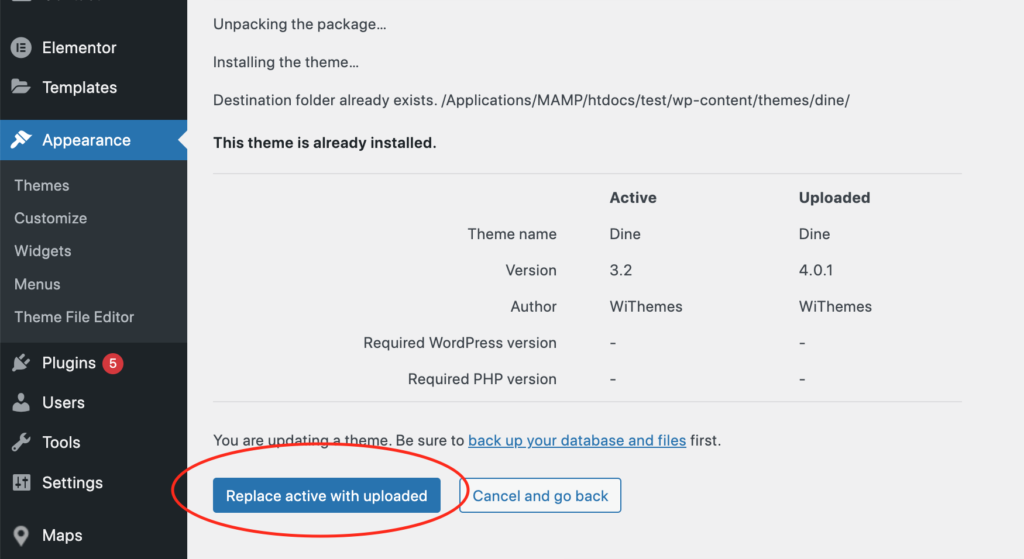Click Dine under the Uploaded column

click(x=814, y=234)
